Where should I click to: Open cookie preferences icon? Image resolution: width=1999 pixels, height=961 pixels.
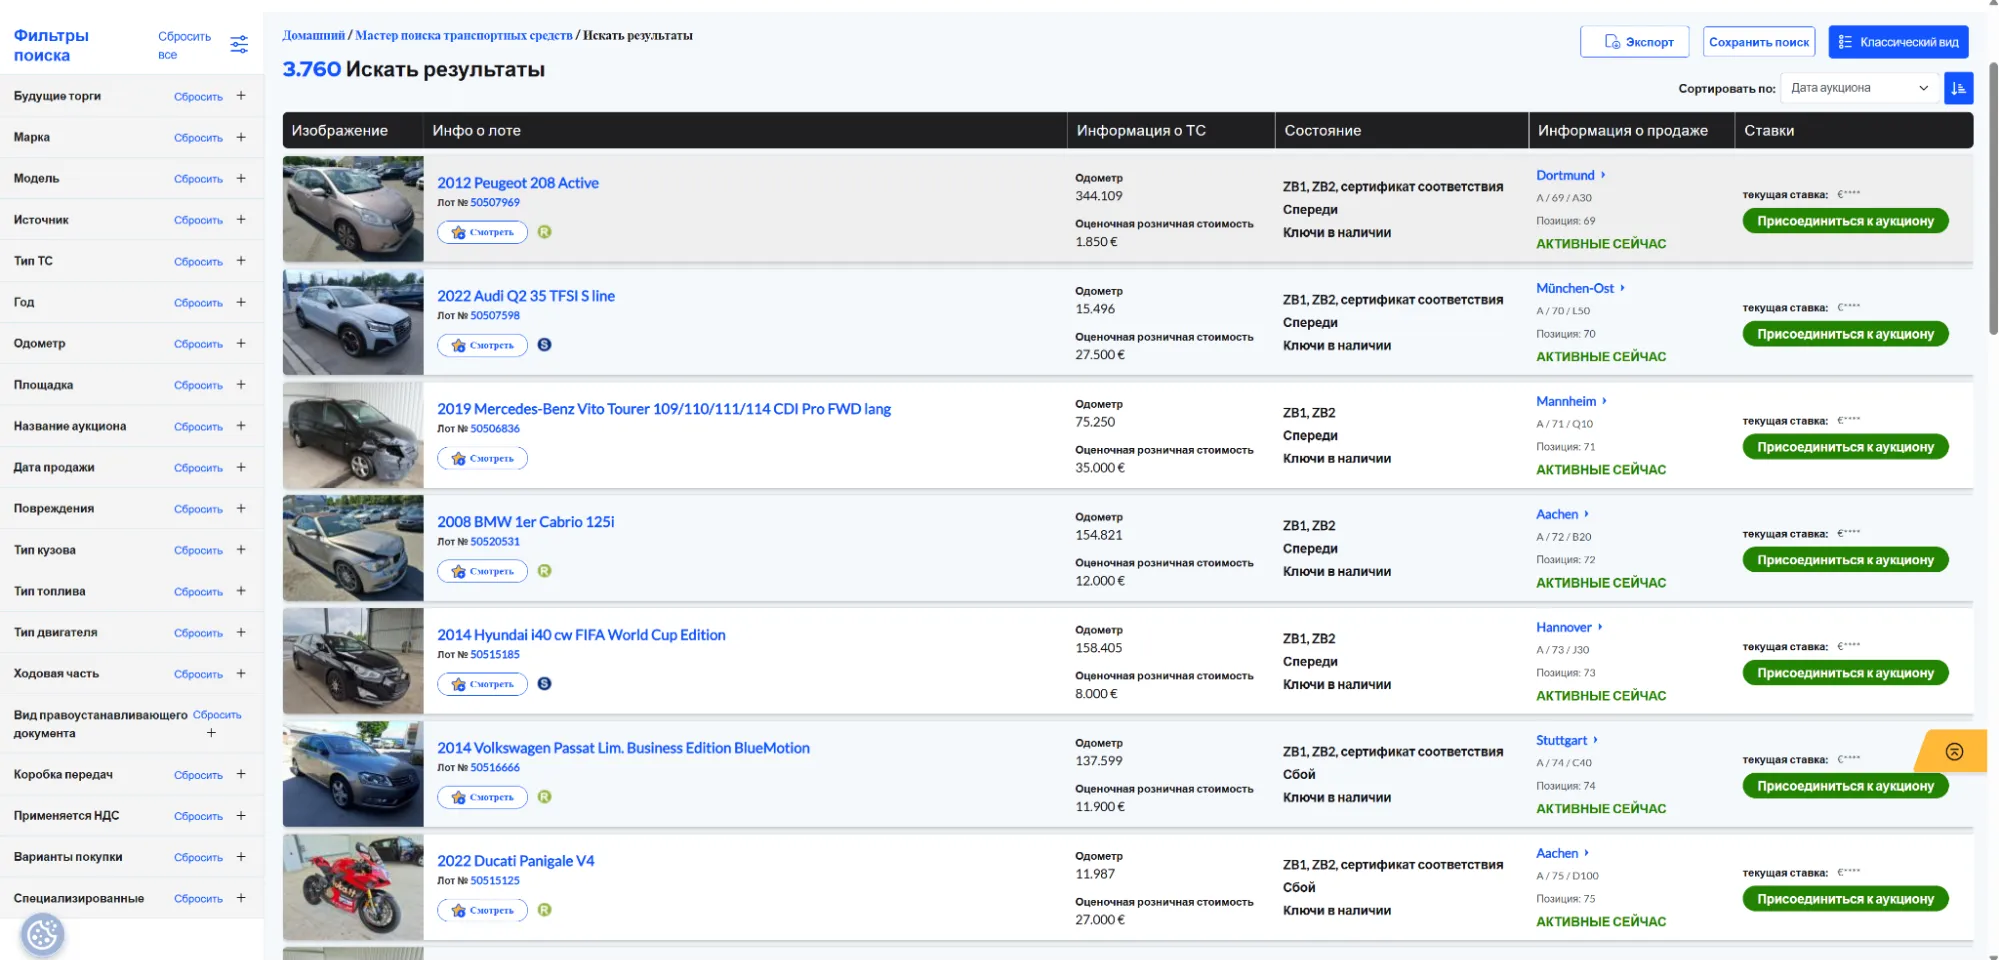coord(42,935)
